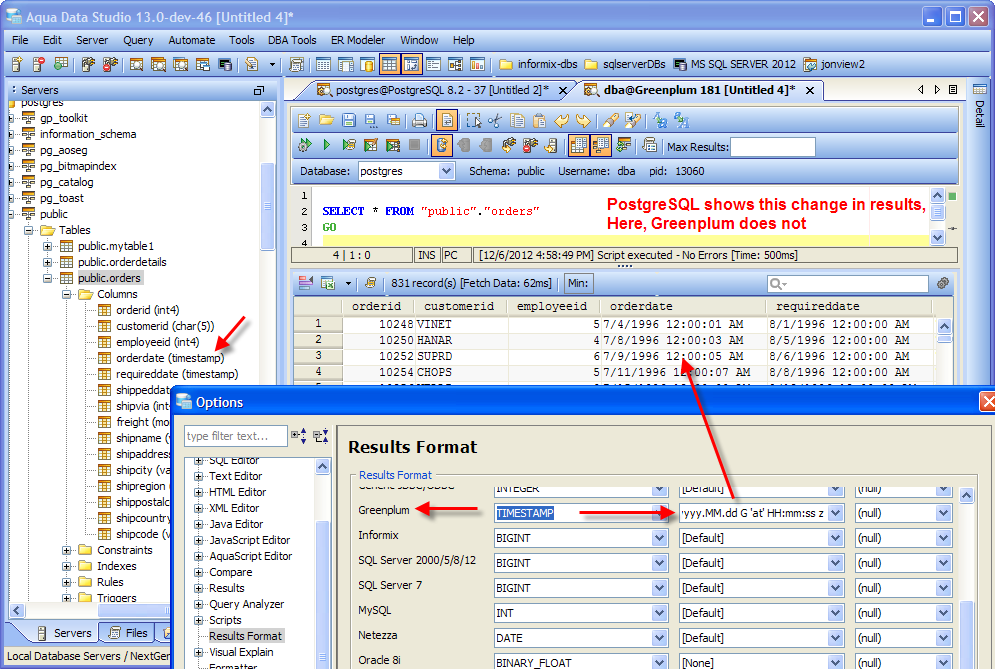Execute the script with the gear-arrows icon

[x=305, y=145]
